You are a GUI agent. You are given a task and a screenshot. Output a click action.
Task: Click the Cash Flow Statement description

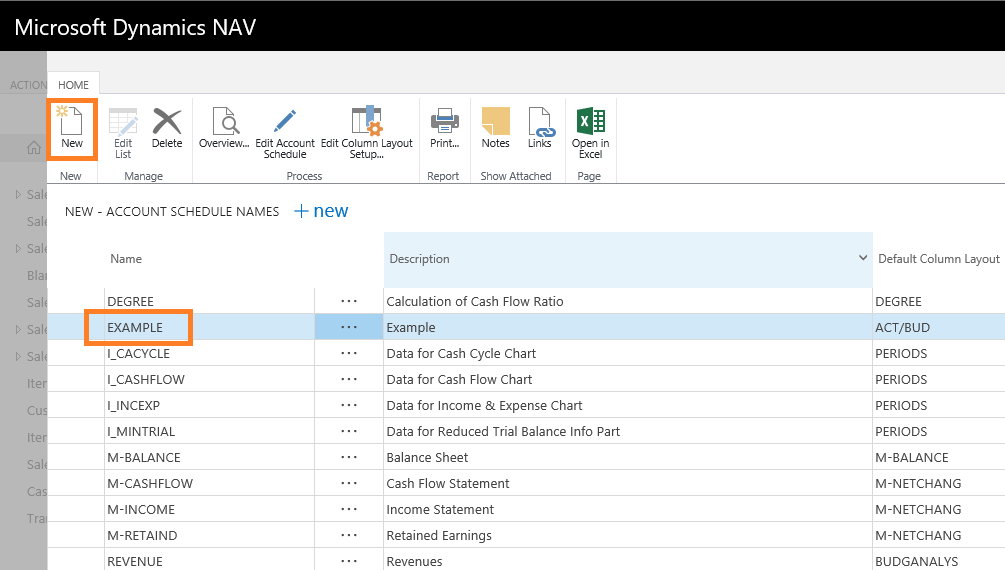447,483
